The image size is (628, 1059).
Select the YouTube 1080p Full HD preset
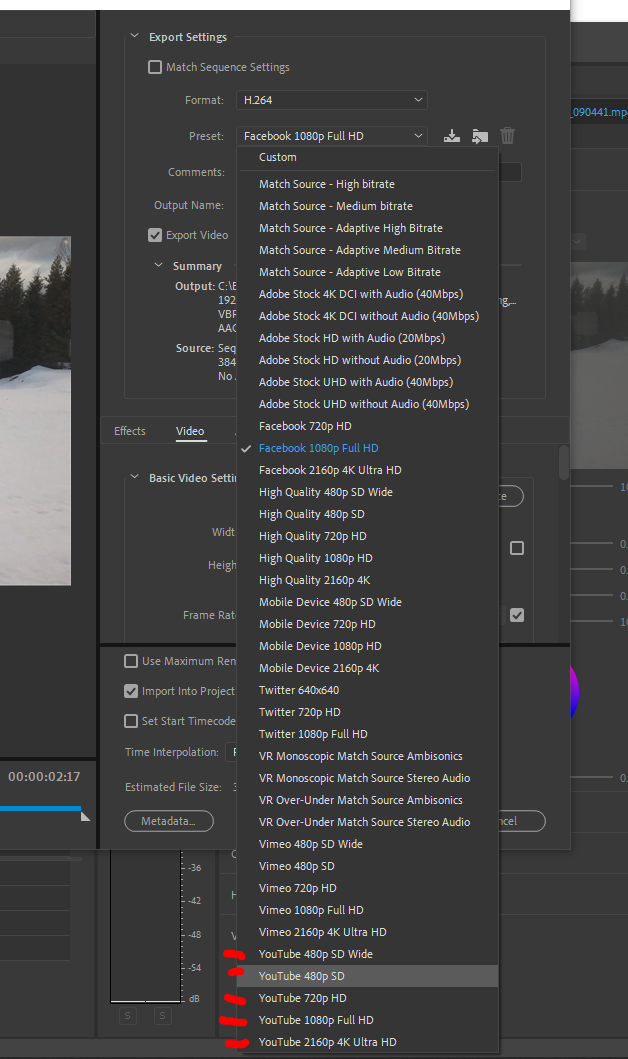click(x=310, y=1019)
